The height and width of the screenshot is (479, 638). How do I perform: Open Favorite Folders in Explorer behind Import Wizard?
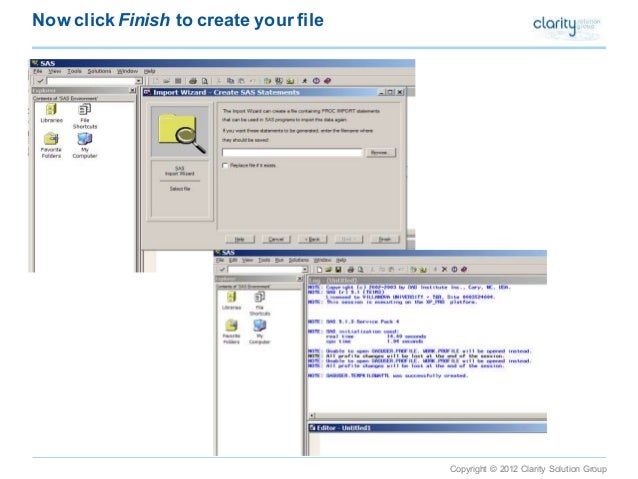click(51, 146)
